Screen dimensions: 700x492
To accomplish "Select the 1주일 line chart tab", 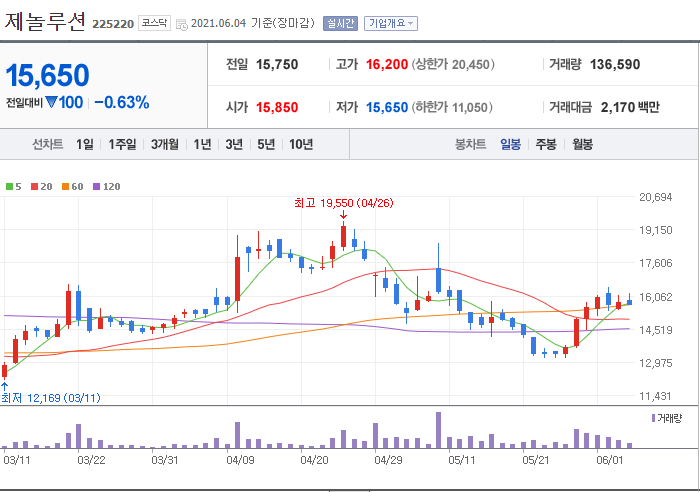I will (x=122, y=144).
